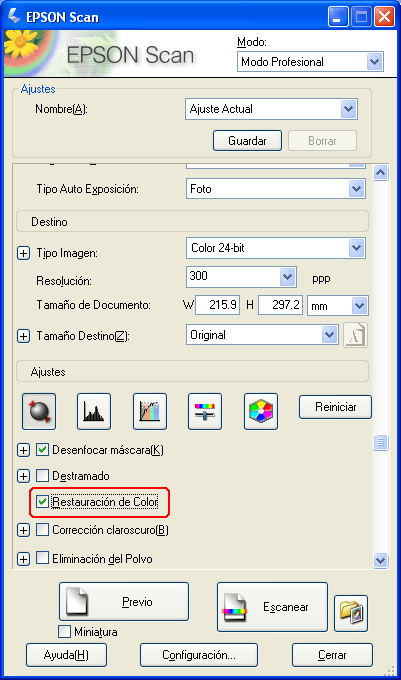This screenshot has width=401, height=680.
Task: Enable the Destramado checkbox
Action: click(x=42, y=476)
